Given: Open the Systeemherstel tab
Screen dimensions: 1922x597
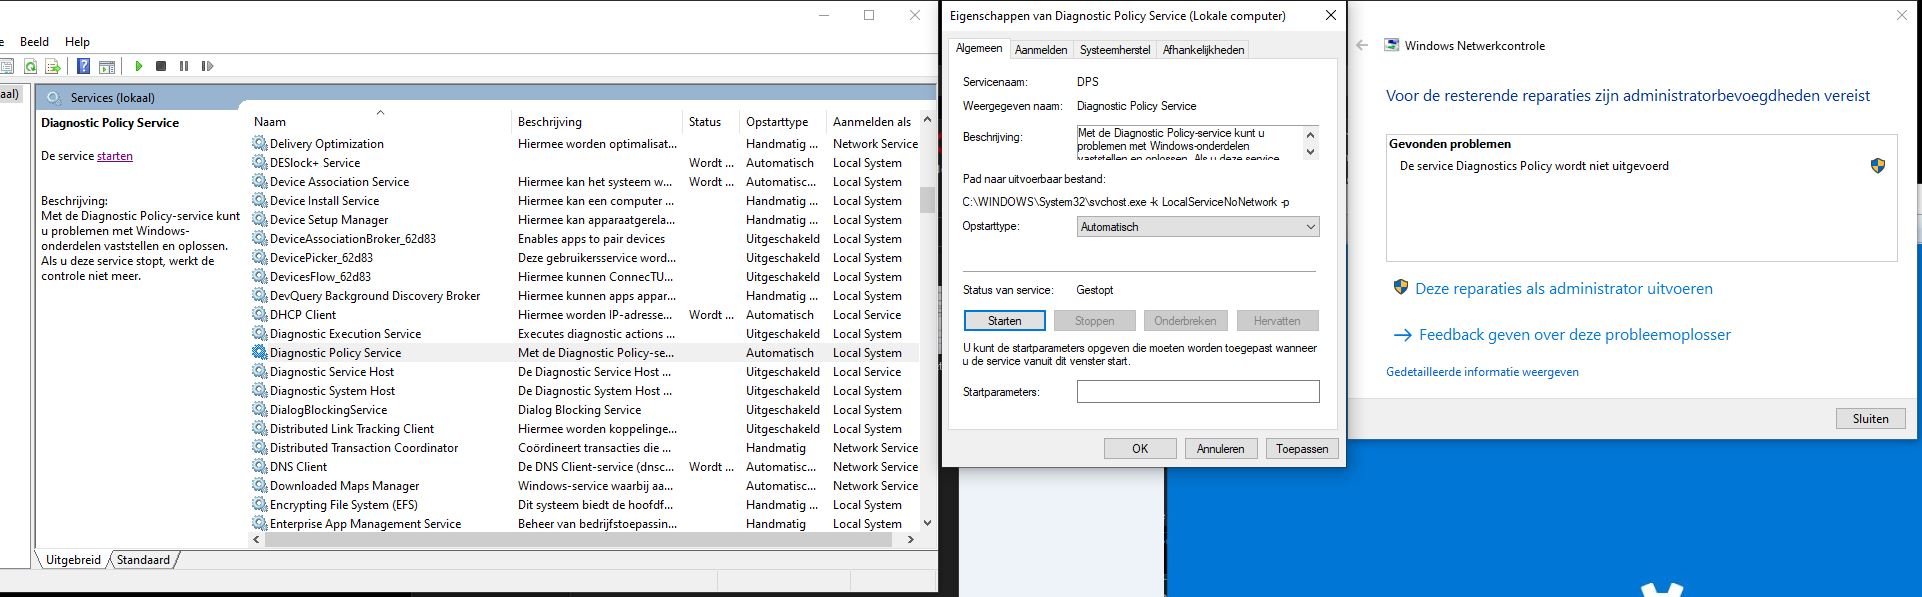Looking at the screenshot, I should point(1114,50).
